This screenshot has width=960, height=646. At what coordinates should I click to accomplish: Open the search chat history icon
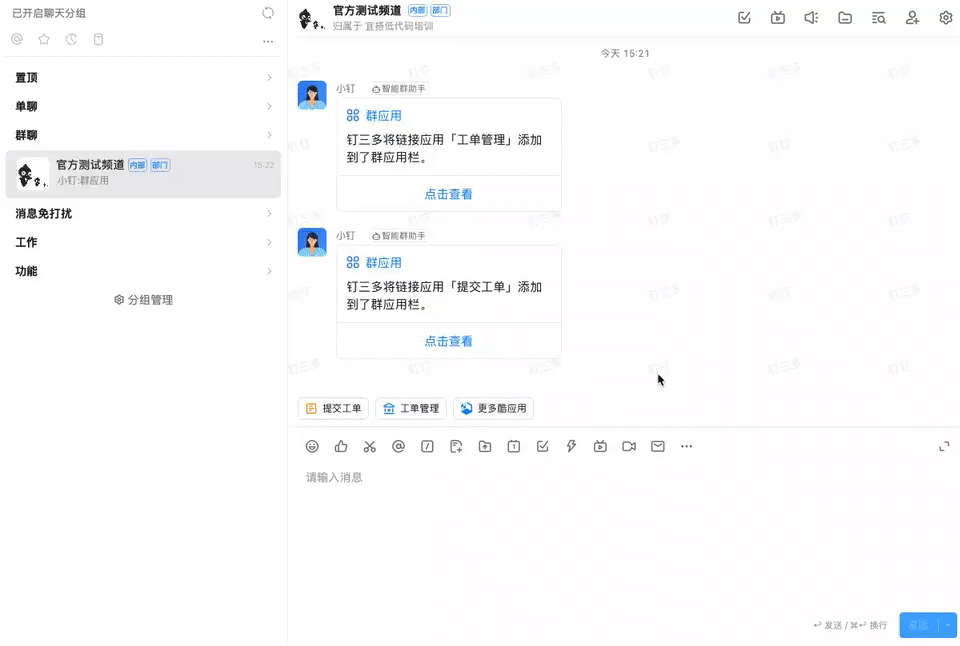(x=879, y=18)
